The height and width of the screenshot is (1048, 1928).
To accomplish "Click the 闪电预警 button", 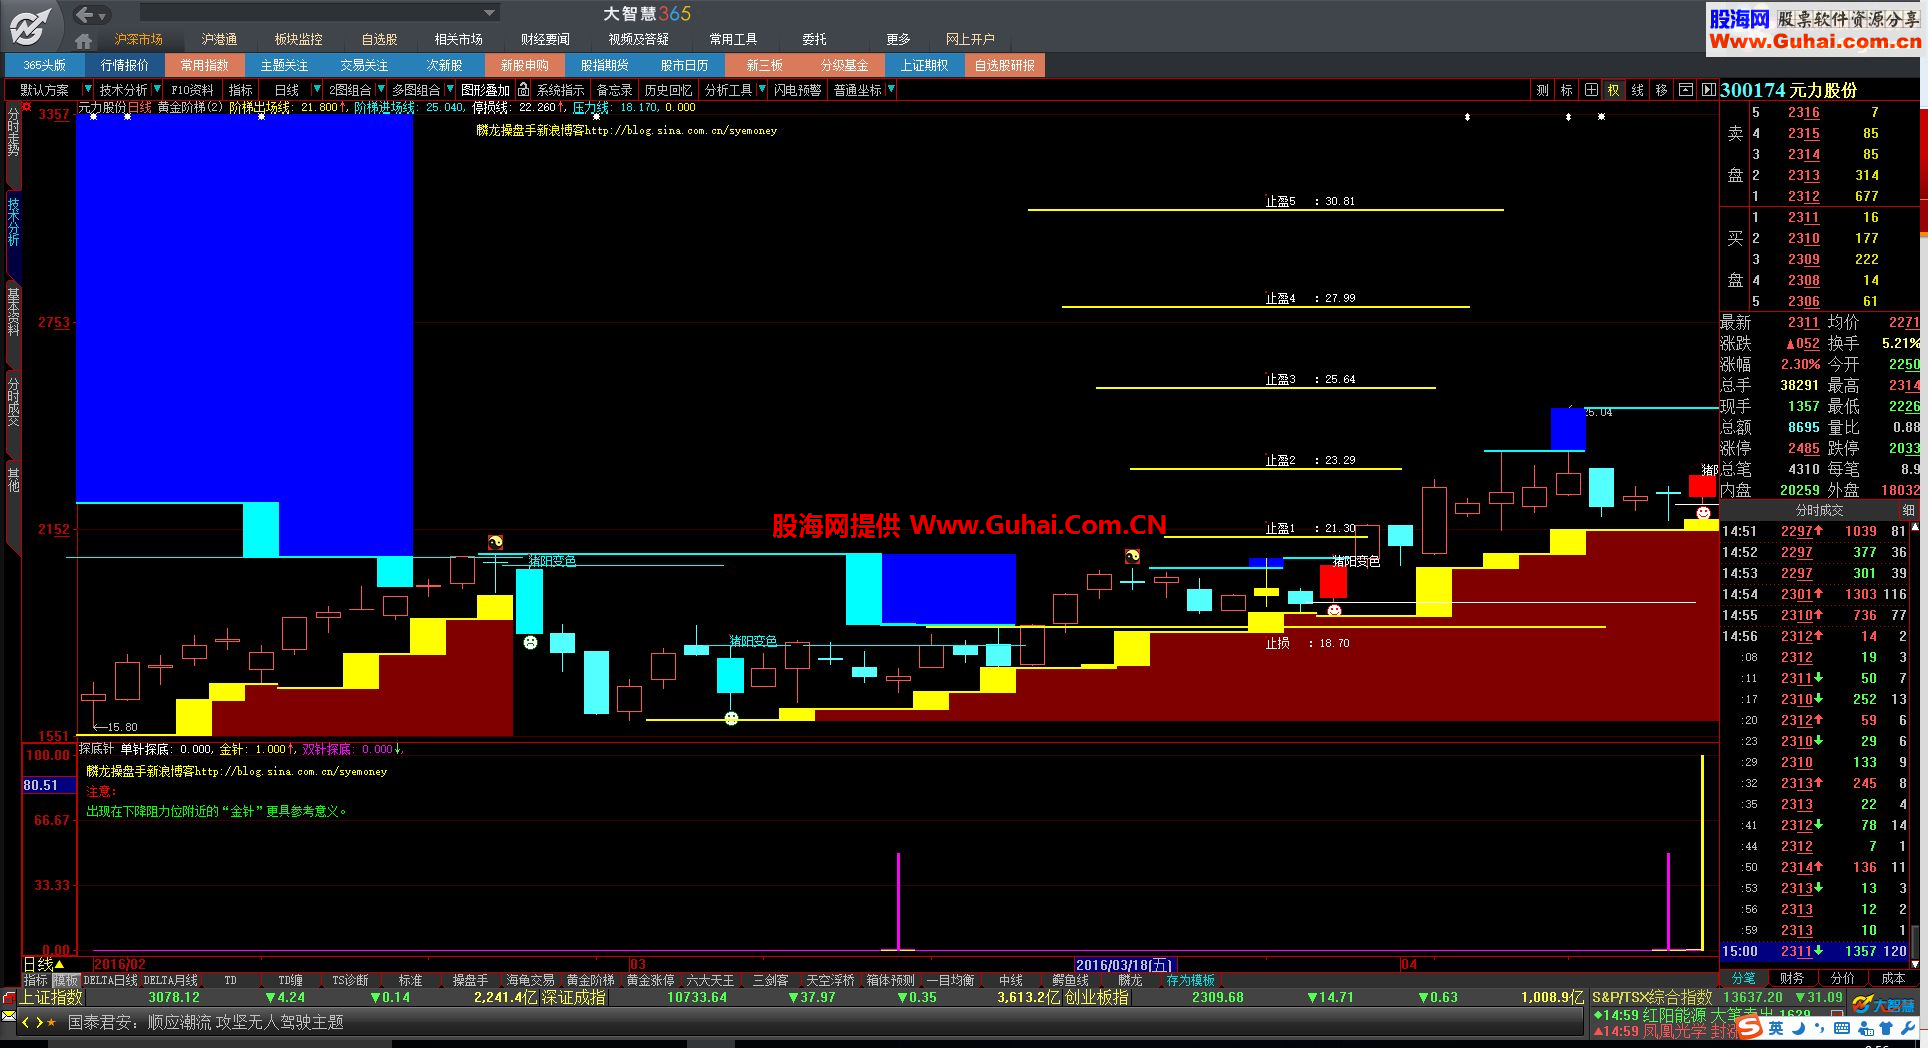I will [x=797, y=90].
